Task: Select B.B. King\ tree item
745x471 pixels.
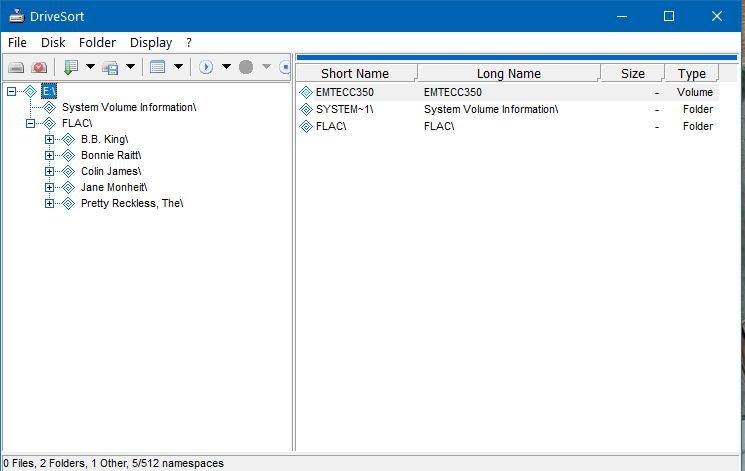Action: coord(105,139)
